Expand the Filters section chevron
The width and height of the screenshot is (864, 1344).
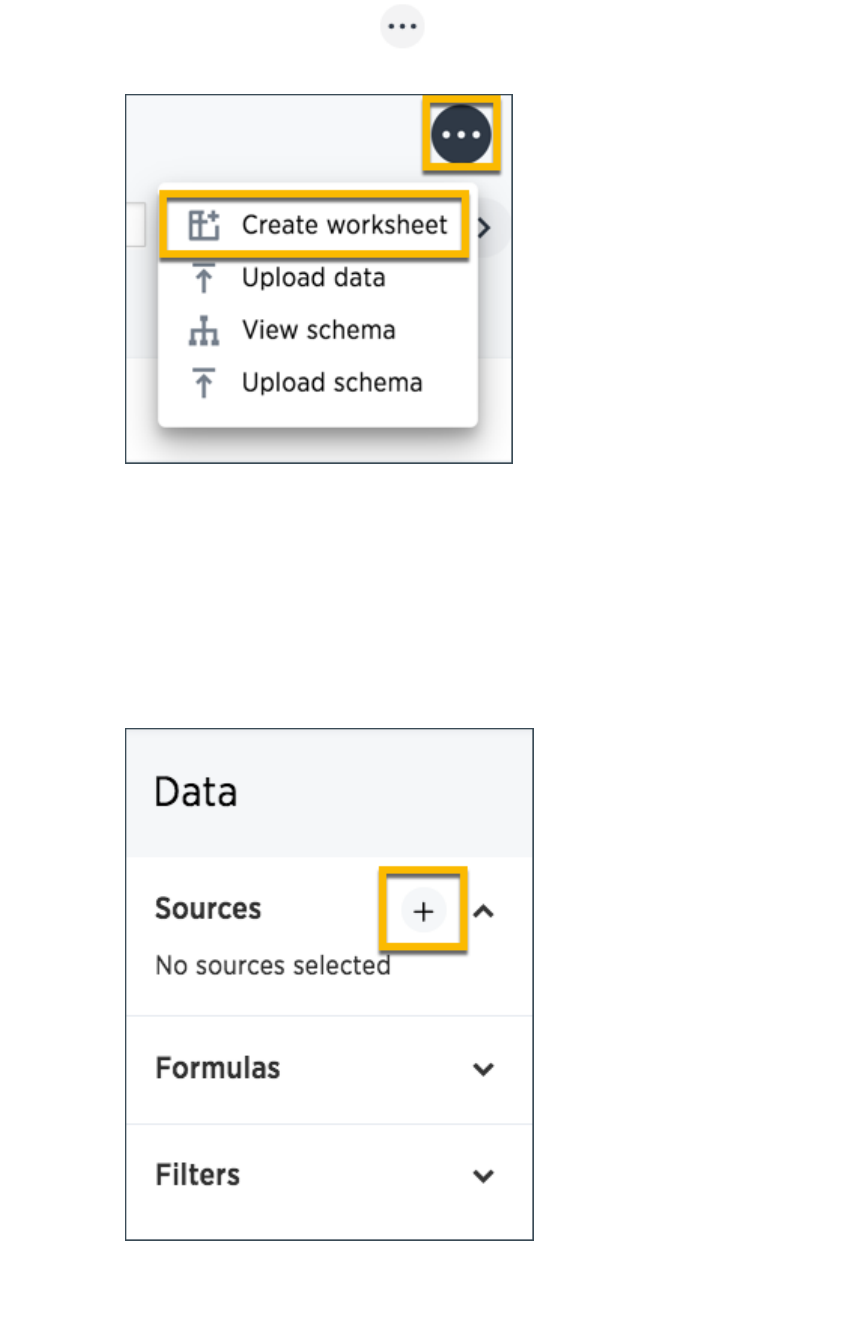[483, 1176]
